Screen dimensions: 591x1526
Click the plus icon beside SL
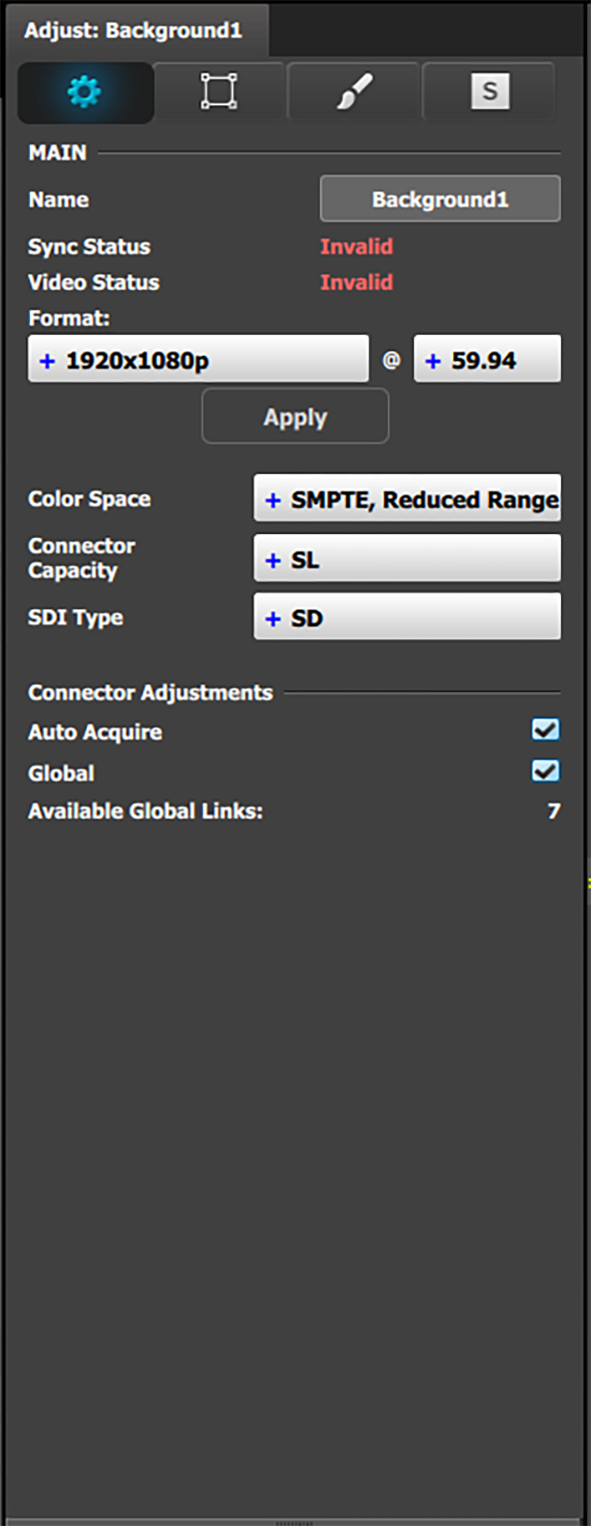273,561
